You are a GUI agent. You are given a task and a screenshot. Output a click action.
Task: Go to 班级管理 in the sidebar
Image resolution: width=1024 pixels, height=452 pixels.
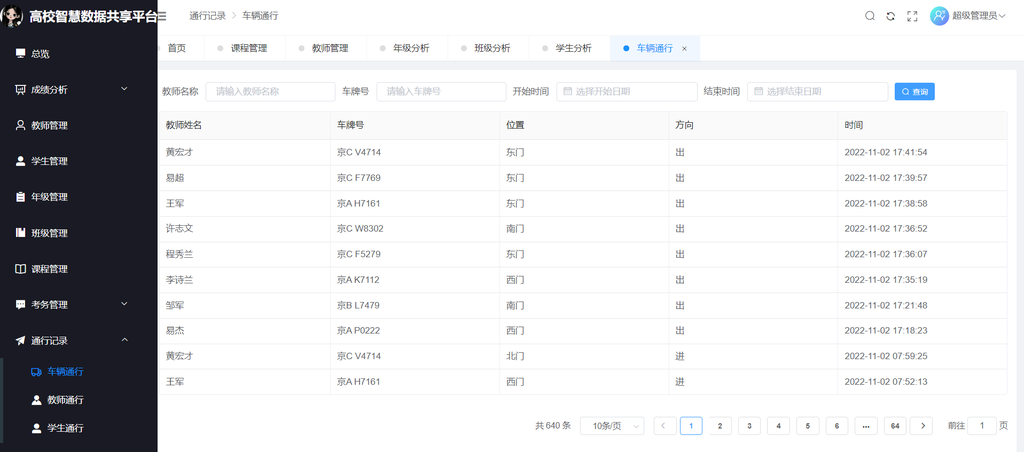(x=49, y=233)
